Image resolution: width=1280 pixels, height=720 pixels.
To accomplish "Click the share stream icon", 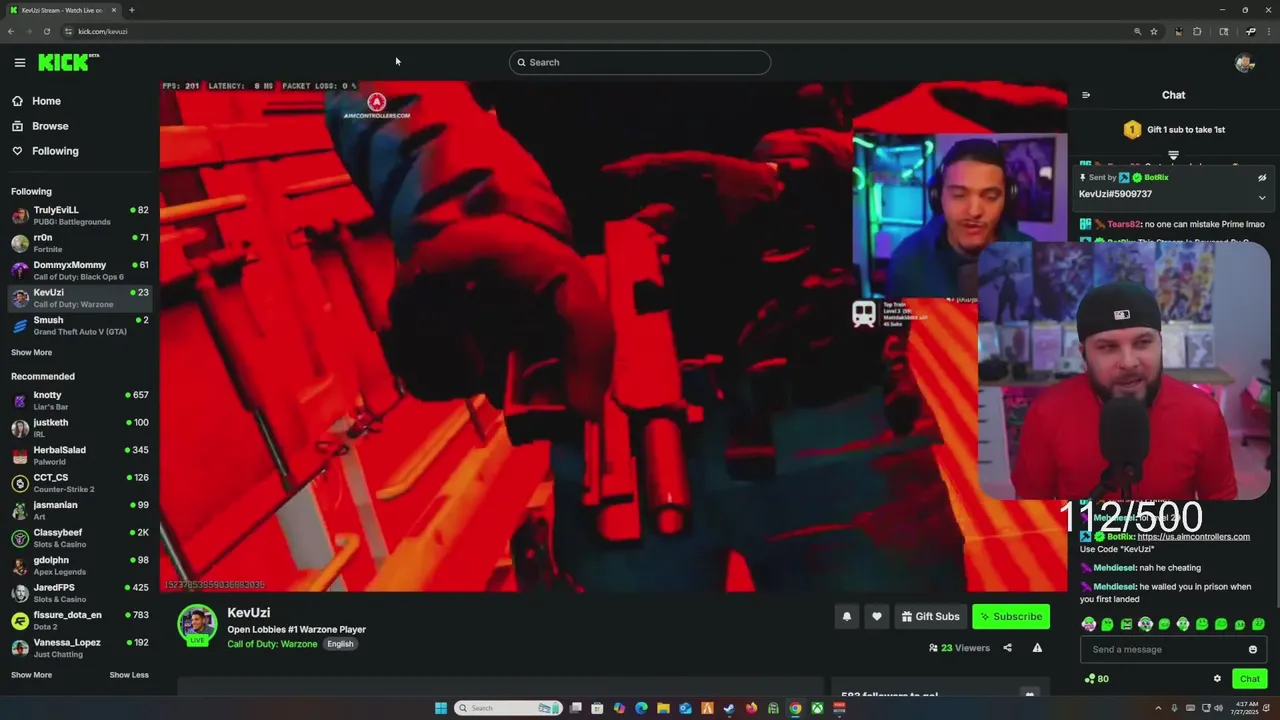I will pos(1007,648).
